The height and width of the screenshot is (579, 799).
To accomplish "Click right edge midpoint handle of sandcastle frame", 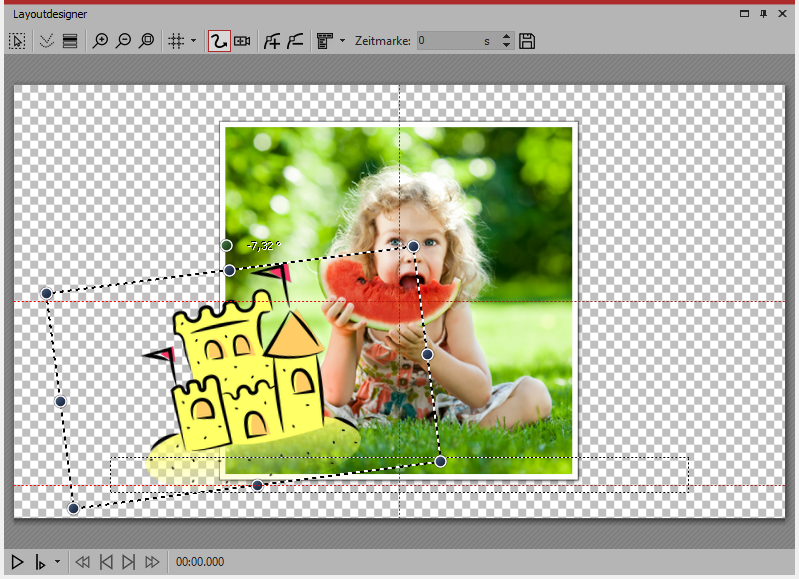I will coord(428,354).
